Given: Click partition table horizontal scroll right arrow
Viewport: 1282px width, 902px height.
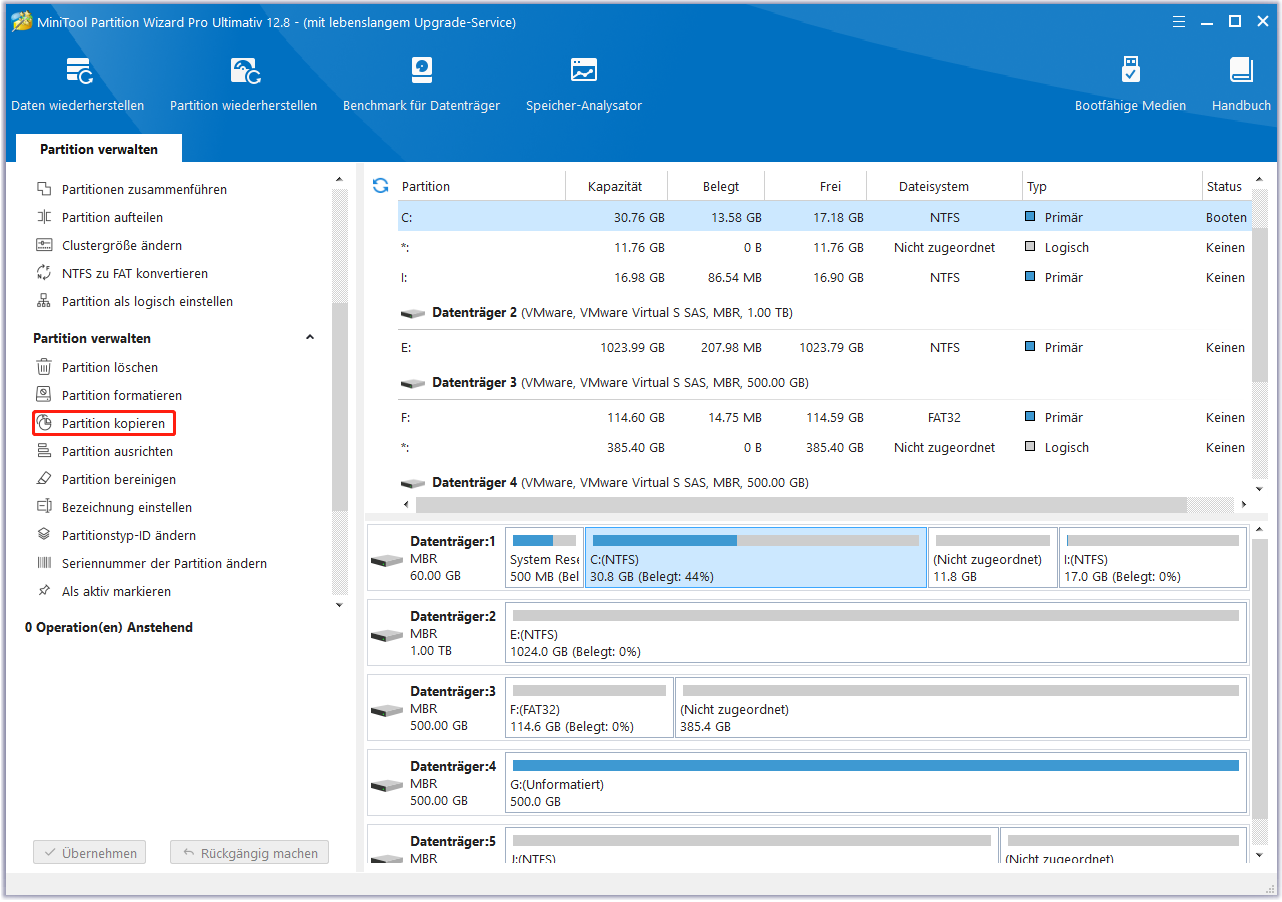Looking at the screenshot, I should pos(1243,505).
